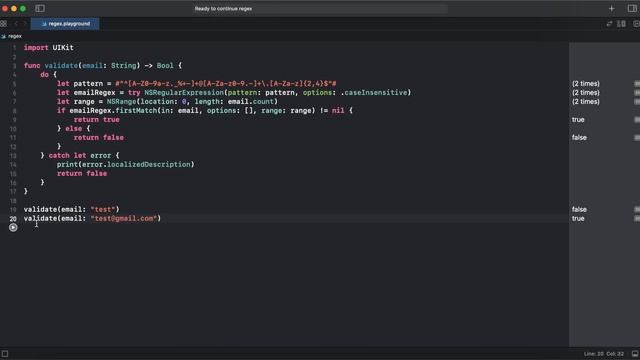Screen dimensions: 640x360
Task: Click "UIKit" on the first line
Action: [63, 48]
